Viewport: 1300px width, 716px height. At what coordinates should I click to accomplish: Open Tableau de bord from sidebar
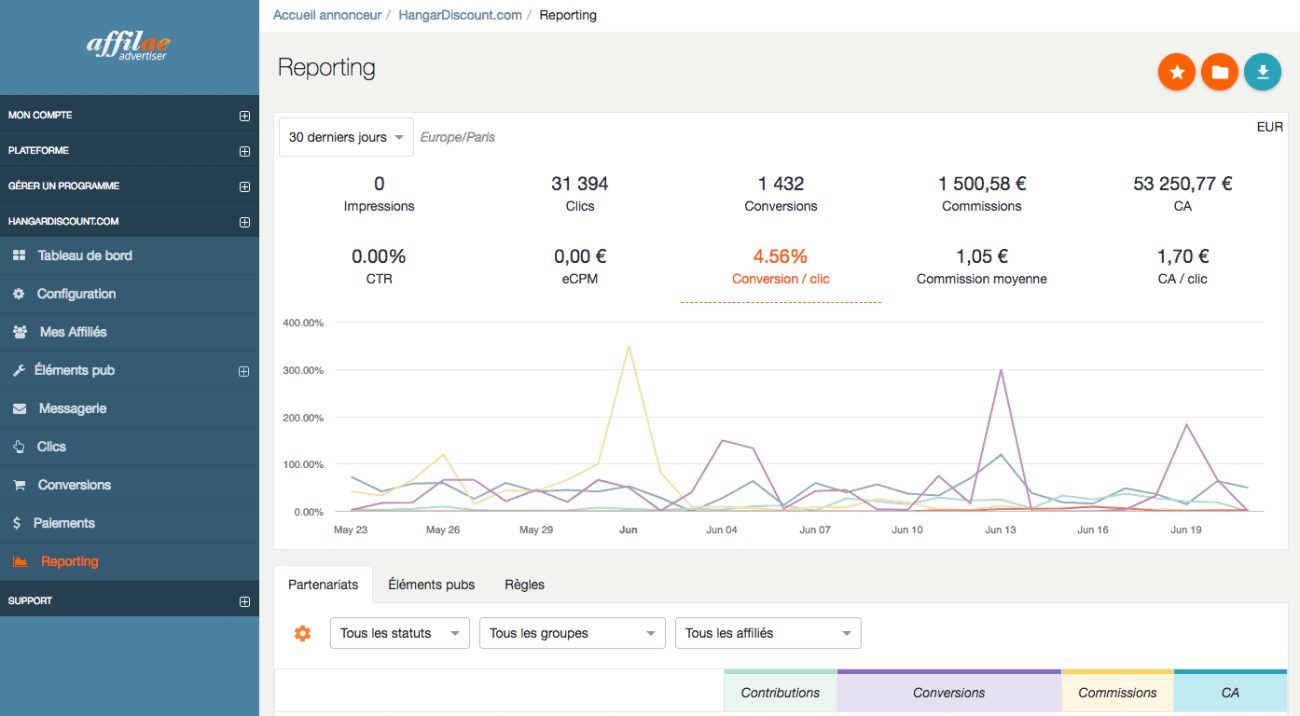tap(84, 256)
